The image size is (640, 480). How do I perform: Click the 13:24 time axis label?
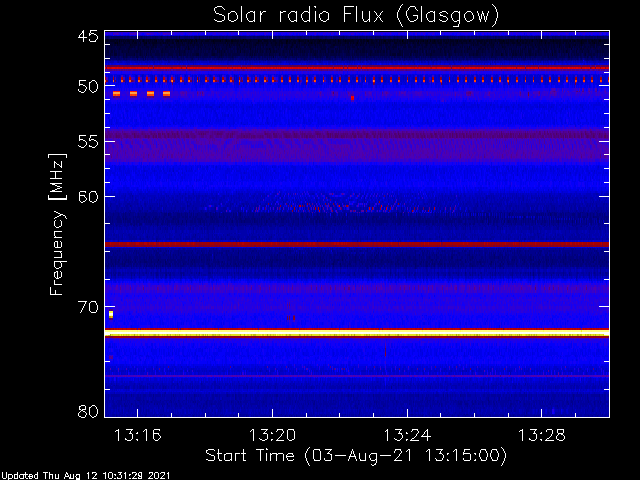click(407, 435)
